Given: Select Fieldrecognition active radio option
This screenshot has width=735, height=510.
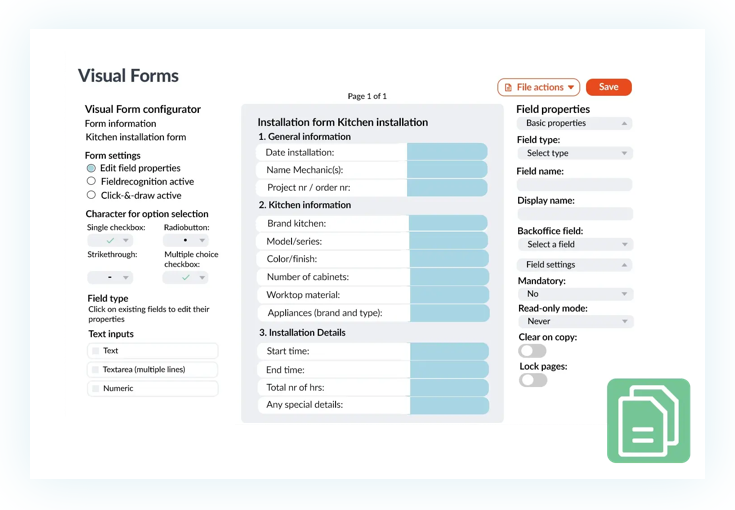Looking at the screenshot, I should (91, 182).
